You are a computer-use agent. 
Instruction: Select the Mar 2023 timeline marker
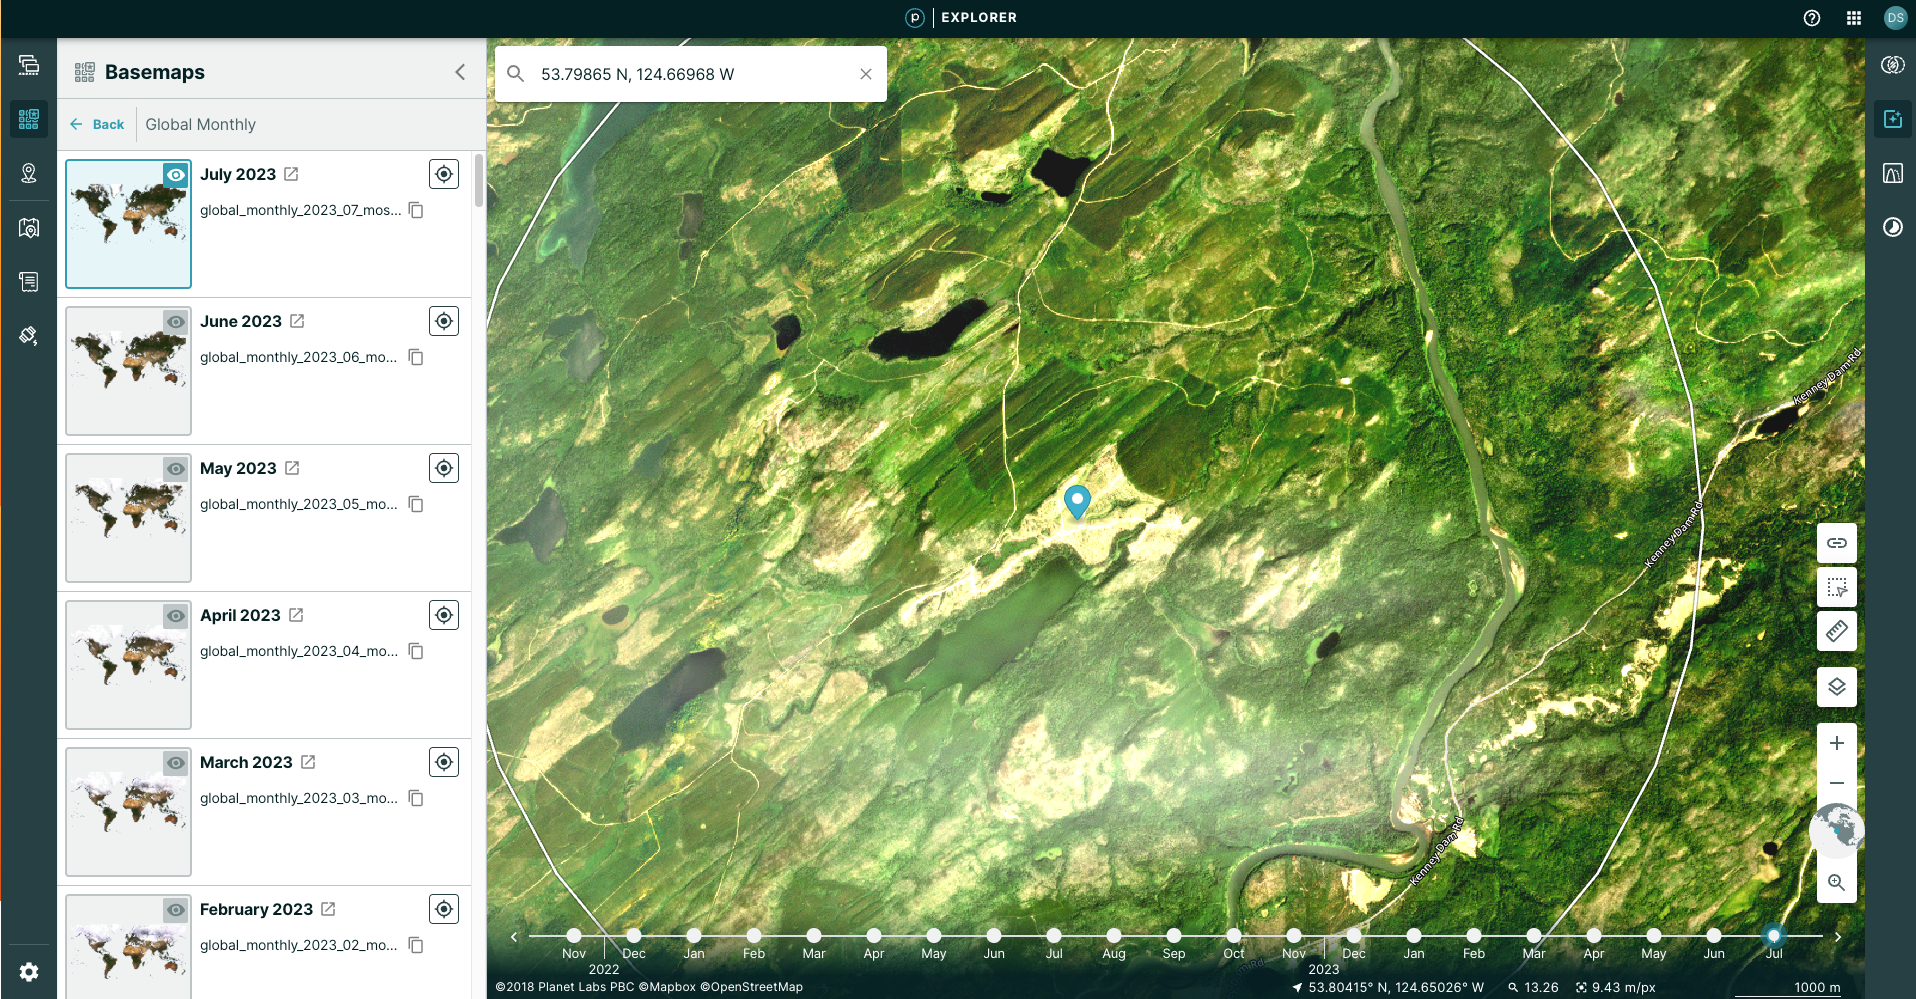point(1533,936)
